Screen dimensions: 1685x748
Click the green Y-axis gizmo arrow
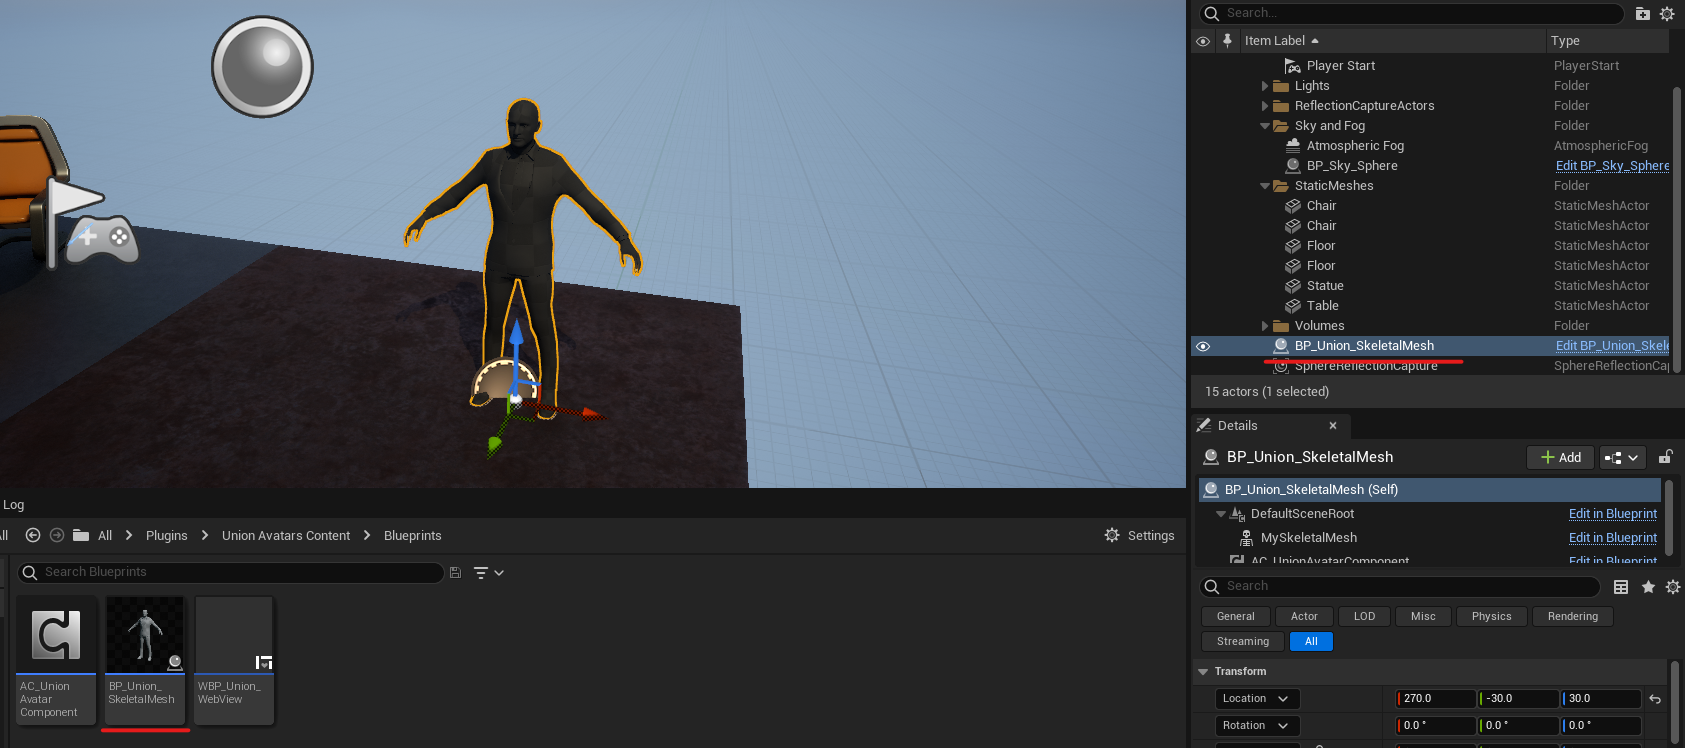click(x=495, y=445)
